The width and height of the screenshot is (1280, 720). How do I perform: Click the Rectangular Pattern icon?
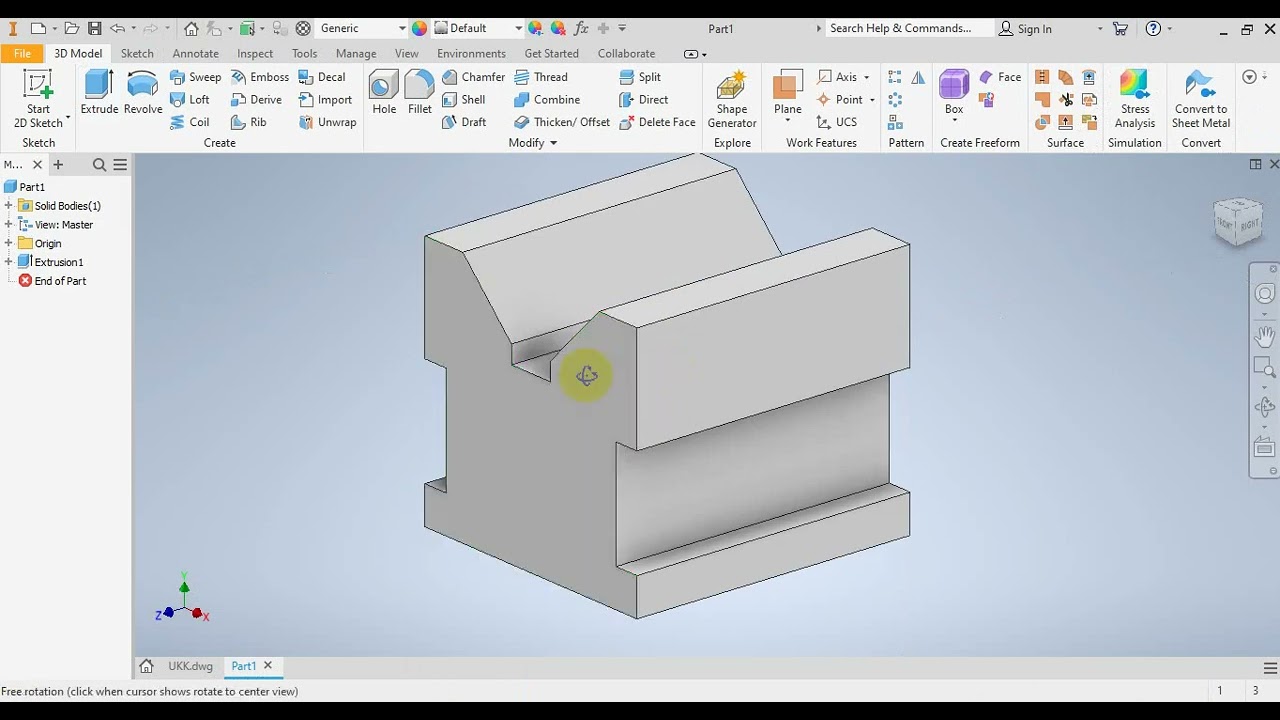coord(895,77)
